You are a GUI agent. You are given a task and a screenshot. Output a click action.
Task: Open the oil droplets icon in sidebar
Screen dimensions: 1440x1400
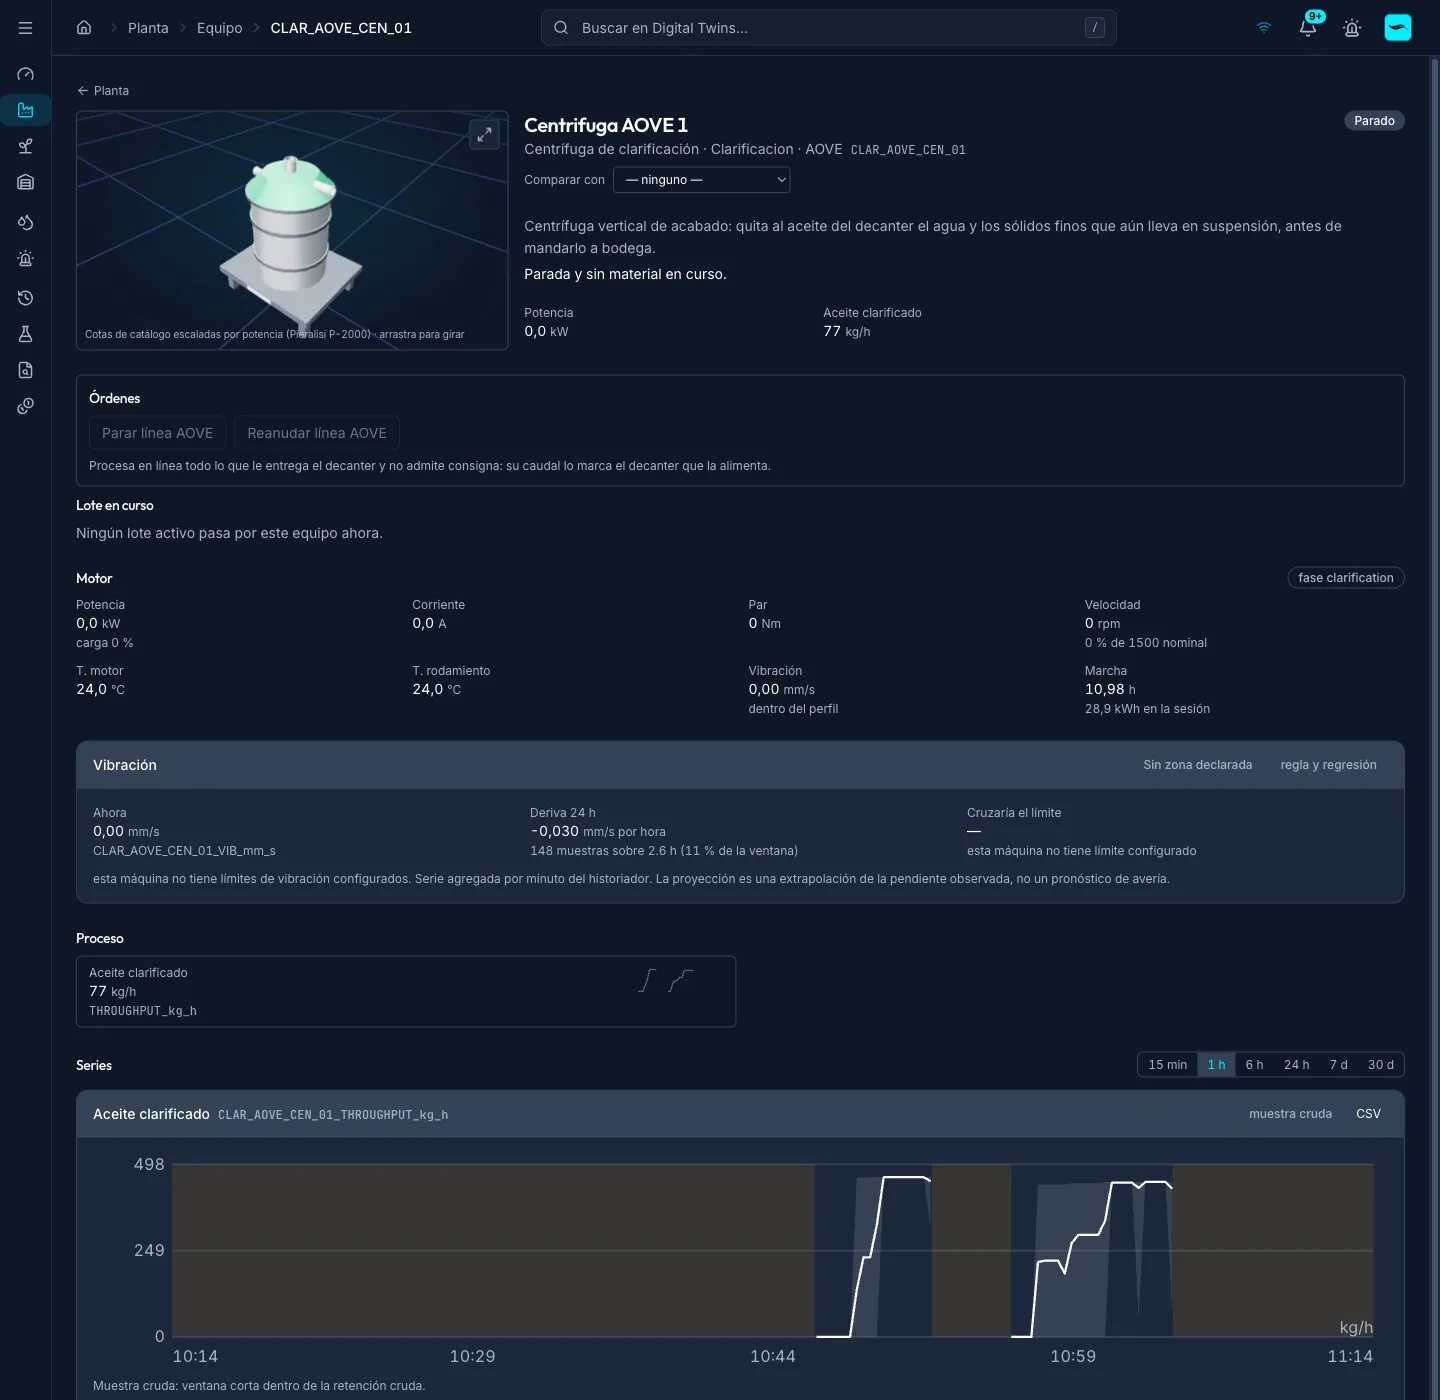[x=25, y=222]
